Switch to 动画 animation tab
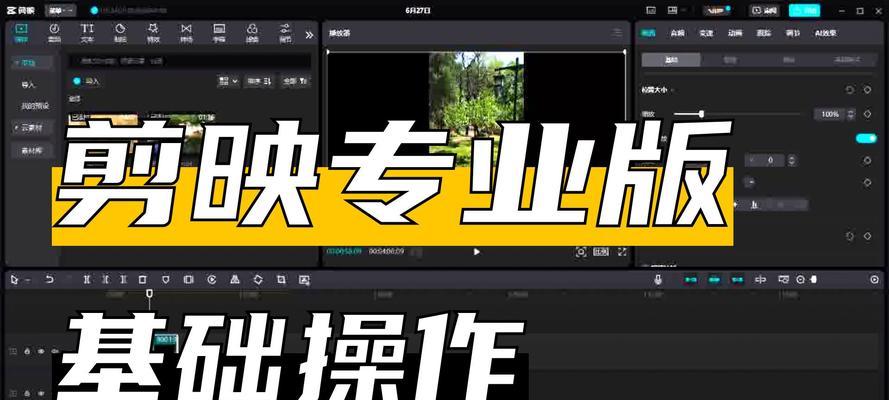The height and width of the screenshot is (400, 889). (x=735, y=33)
